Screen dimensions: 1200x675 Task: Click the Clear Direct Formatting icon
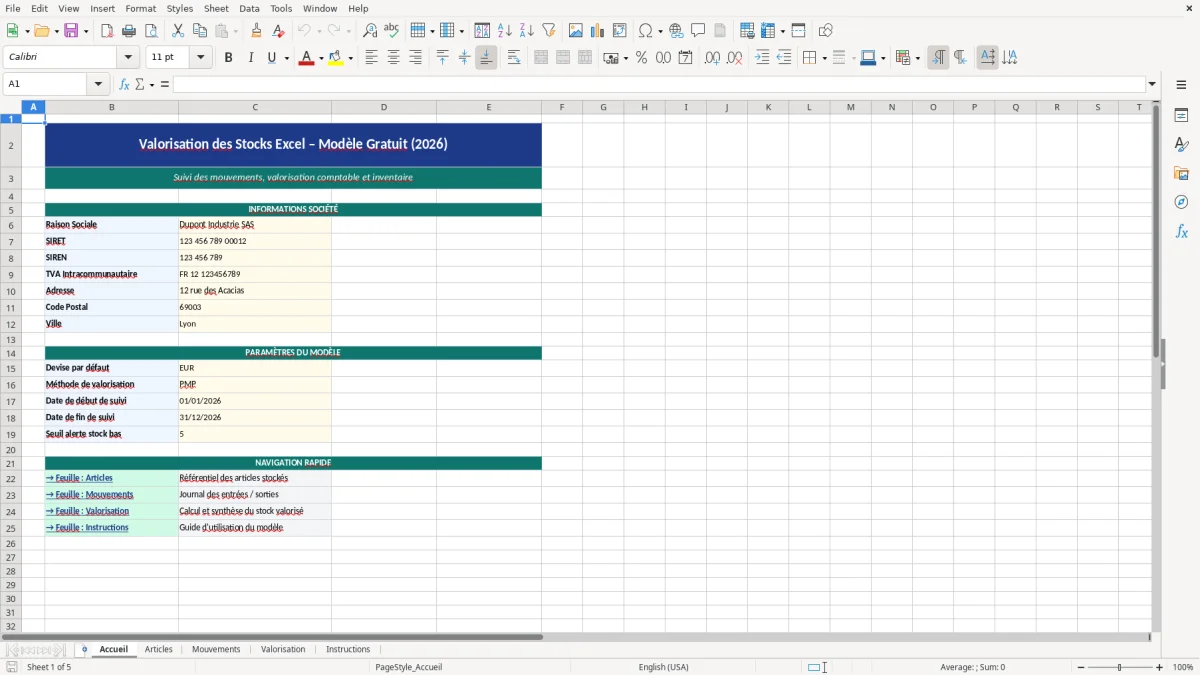click(279, 31)
